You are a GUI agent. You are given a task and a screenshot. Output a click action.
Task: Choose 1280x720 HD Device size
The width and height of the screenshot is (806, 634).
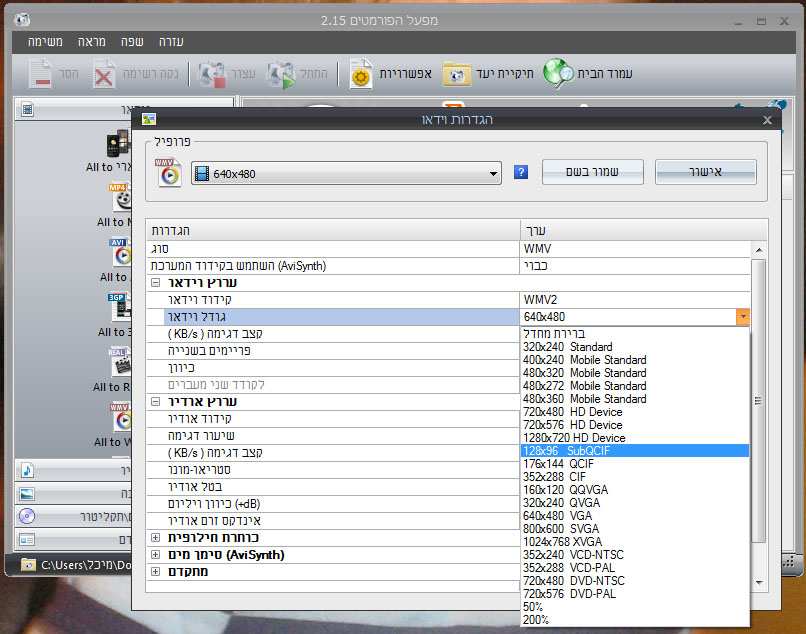[x=635, y=438]
